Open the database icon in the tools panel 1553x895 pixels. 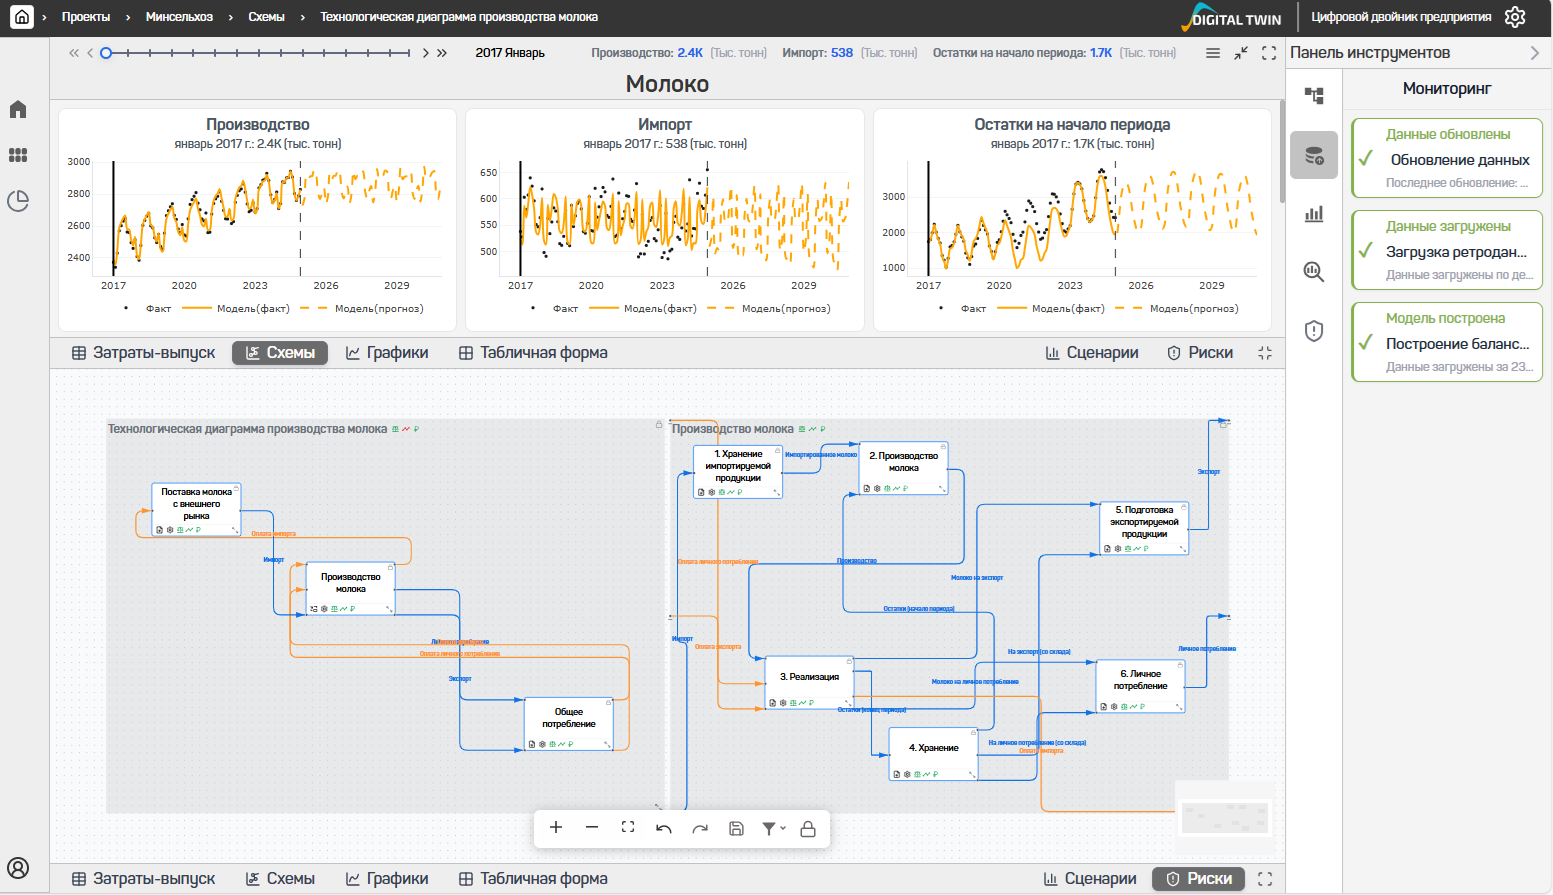pyautogui.click(x=1314, y=156)
